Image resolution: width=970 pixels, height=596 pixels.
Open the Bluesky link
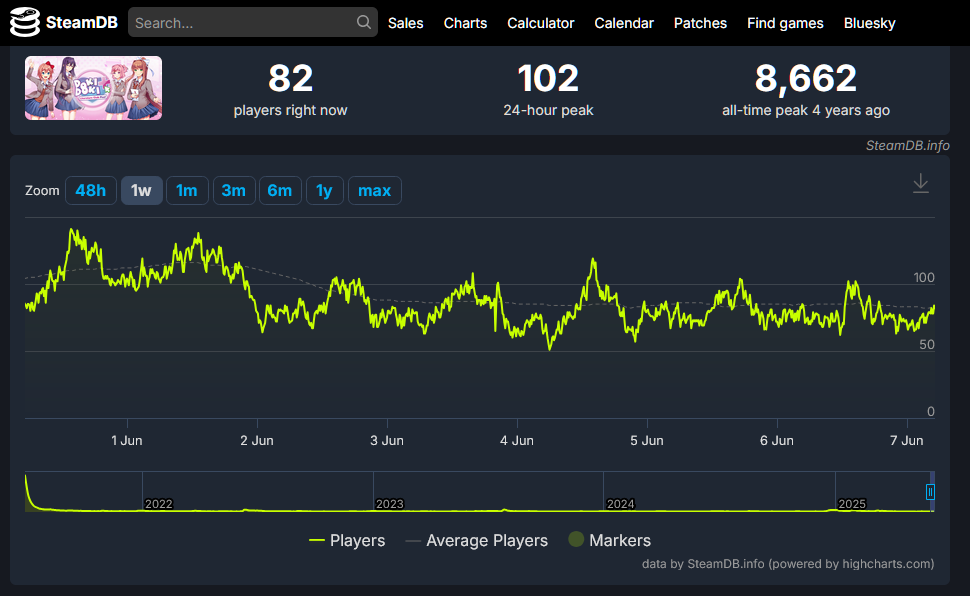pos(869,23)
